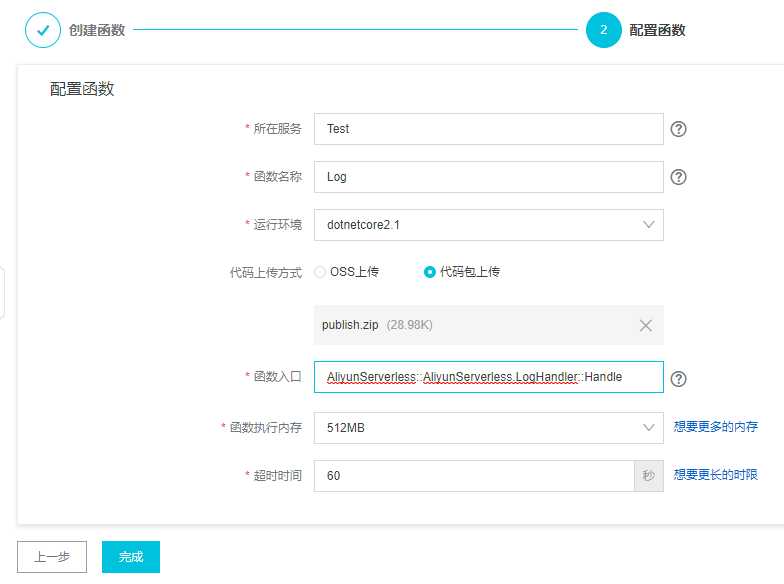The width and height of the screenshot is (784, 584).
Task: Remove the publish.zip uploaded file
Action: (645, 325)
